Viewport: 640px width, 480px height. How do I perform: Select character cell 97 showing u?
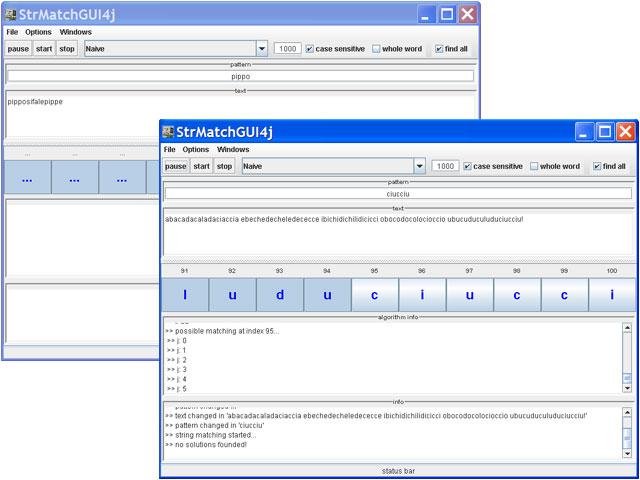point(470,295)
